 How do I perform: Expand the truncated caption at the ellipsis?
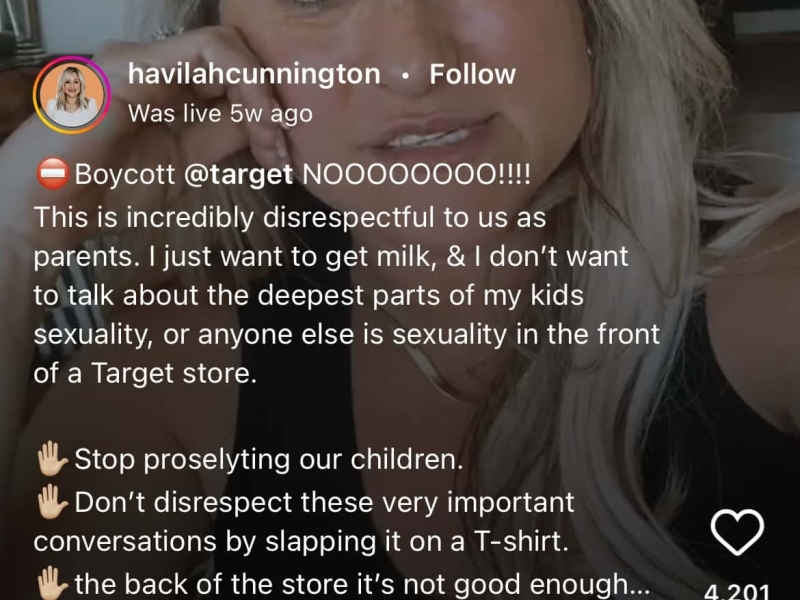coord(640,585)
